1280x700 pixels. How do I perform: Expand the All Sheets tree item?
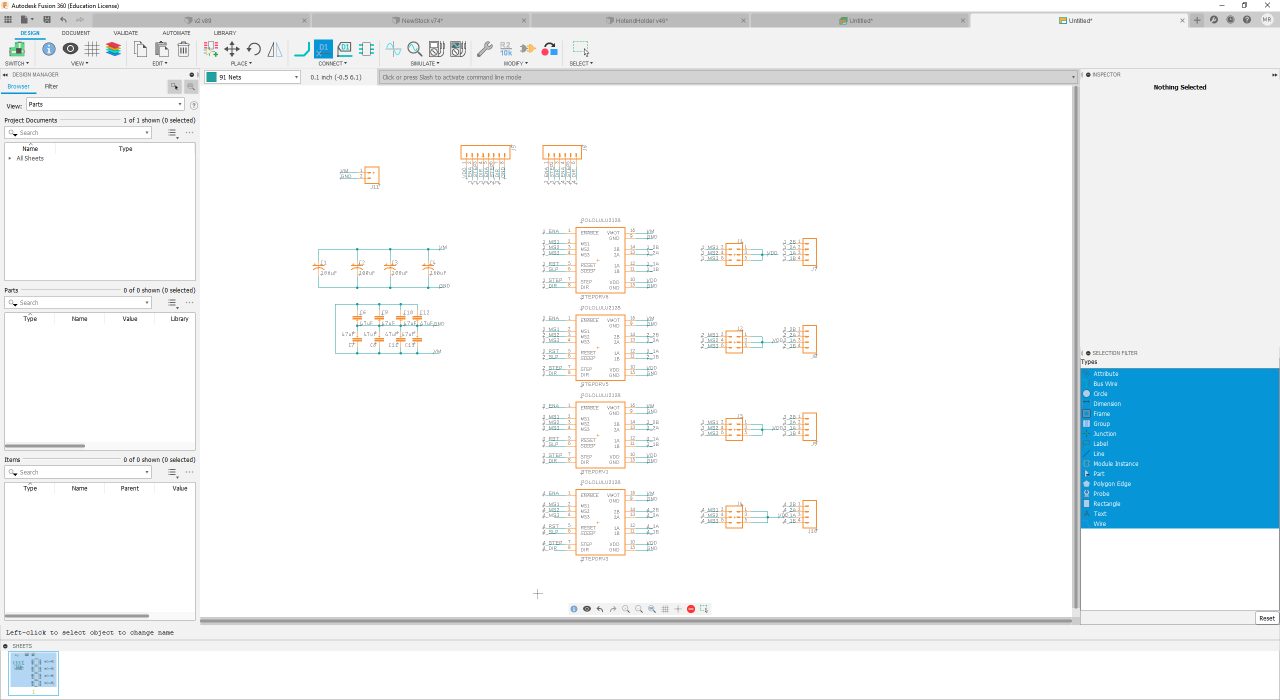click(x=10, y=158)
